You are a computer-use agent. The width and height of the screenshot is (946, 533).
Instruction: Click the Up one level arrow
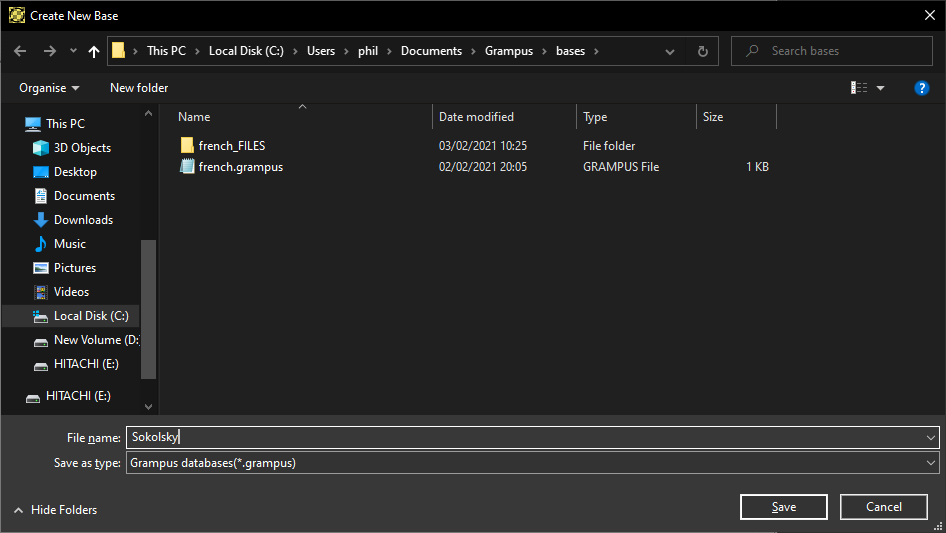[x=94, y=51]
